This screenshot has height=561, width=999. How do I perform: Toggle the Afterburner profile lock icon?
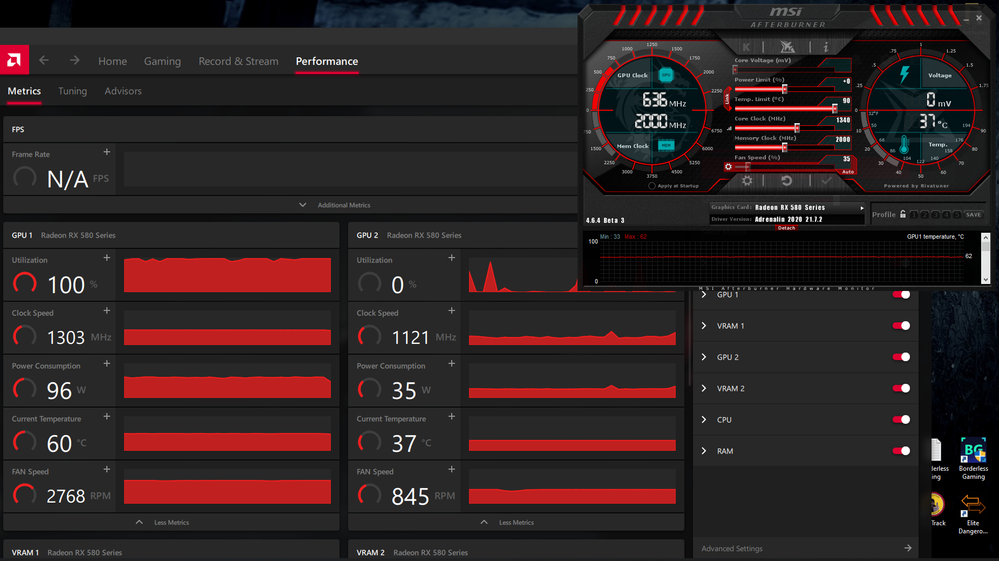click(x=903, y=215)
